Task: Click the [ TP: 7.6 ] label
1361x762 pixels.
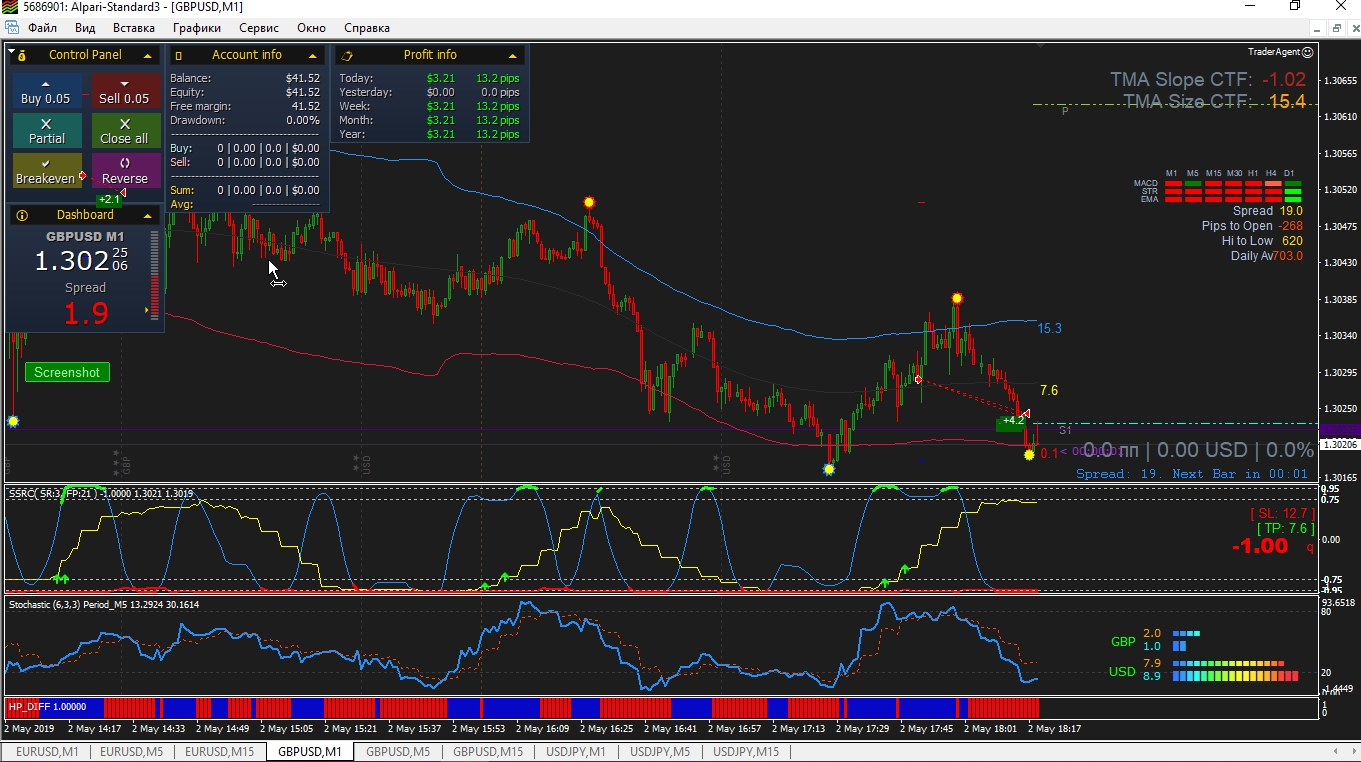Action: (x=1284, y=528)
